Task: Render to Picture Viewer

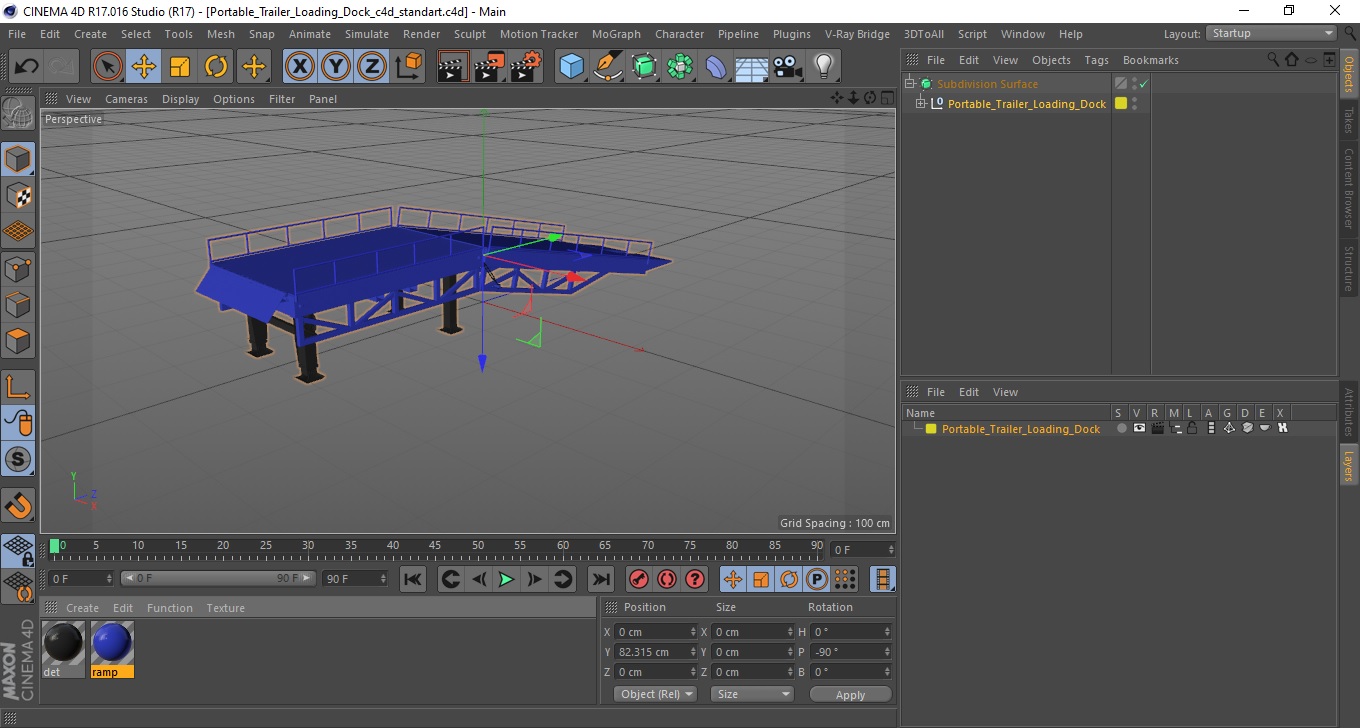Action: point(490,67)
